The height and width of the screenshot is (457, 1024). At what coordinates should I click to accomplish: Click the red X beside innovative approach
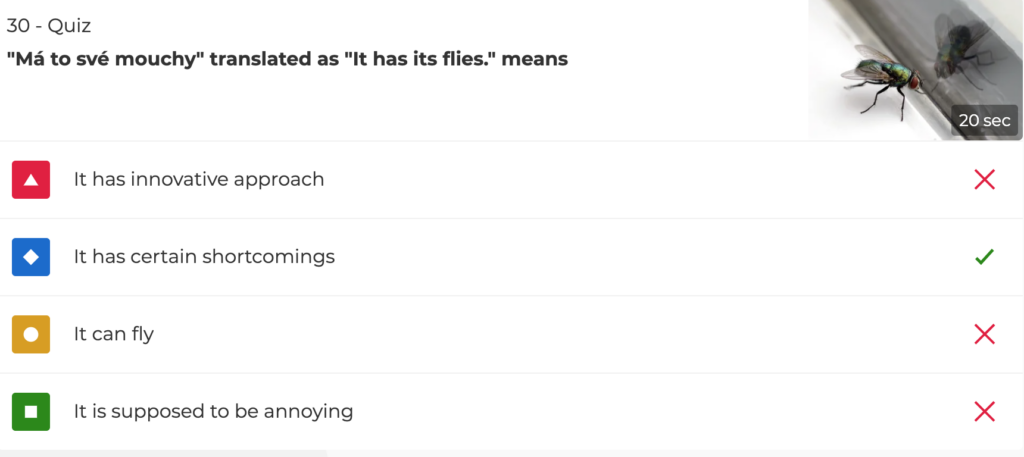coord(984,180)
